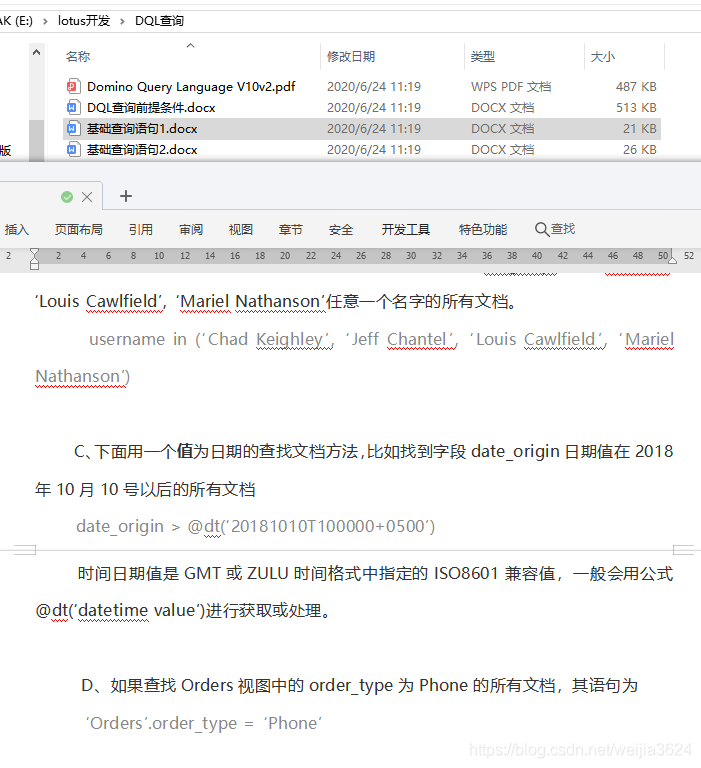
Task: Sort files by the 类型 column header
Action: [x=483, y=57]
